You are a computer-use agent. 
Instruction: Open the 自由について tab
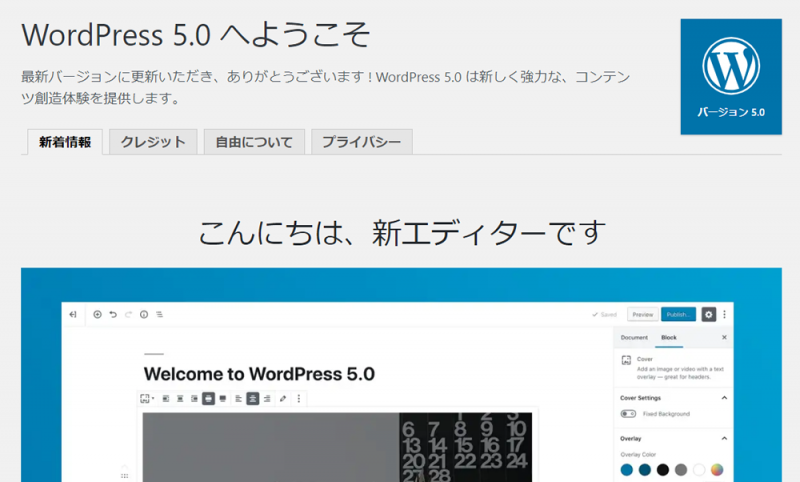254,142
